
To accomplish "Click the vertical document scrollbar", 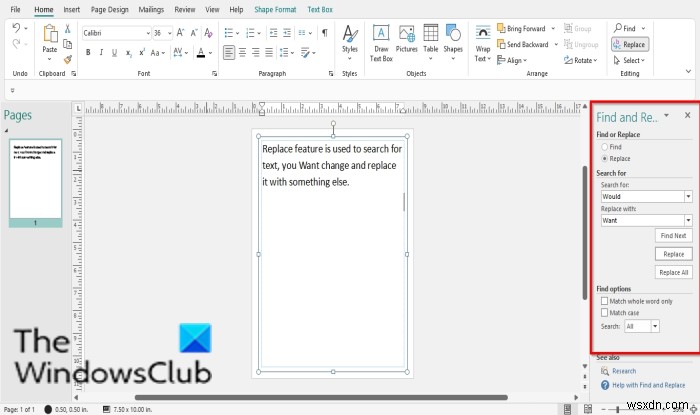I will tap(584, 232).
